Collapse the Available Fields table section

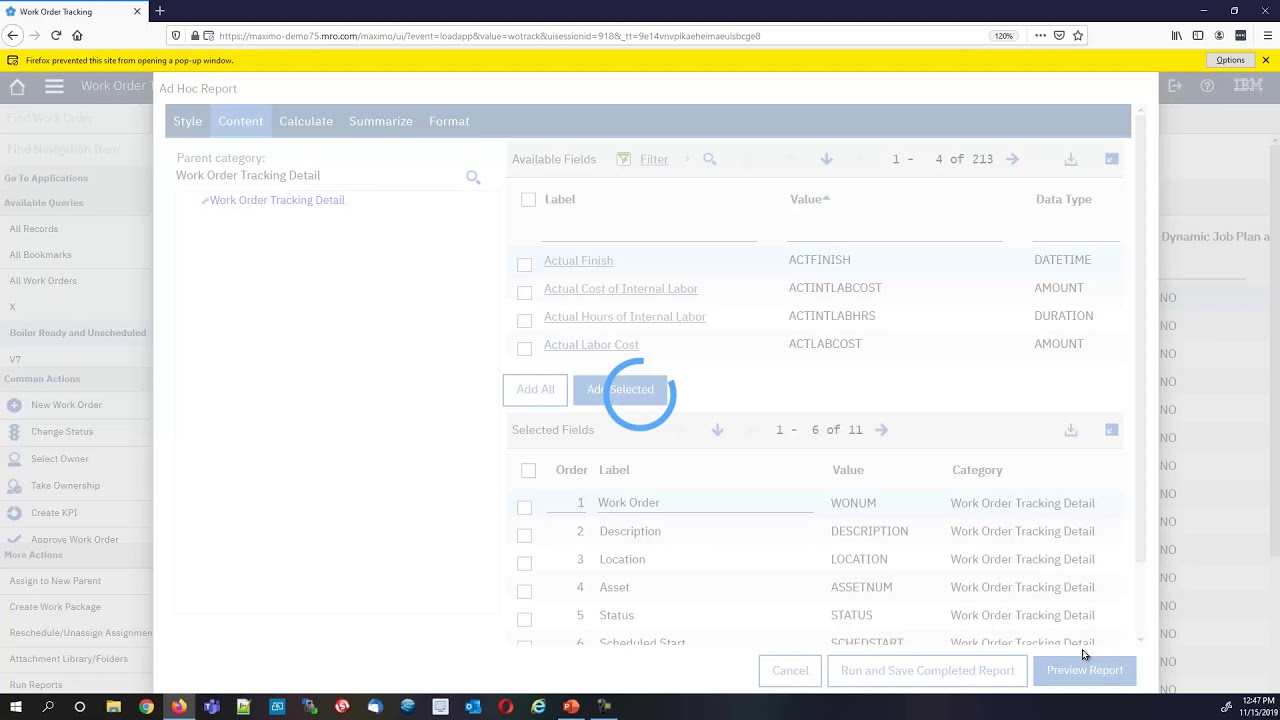tap(1111, 159)
